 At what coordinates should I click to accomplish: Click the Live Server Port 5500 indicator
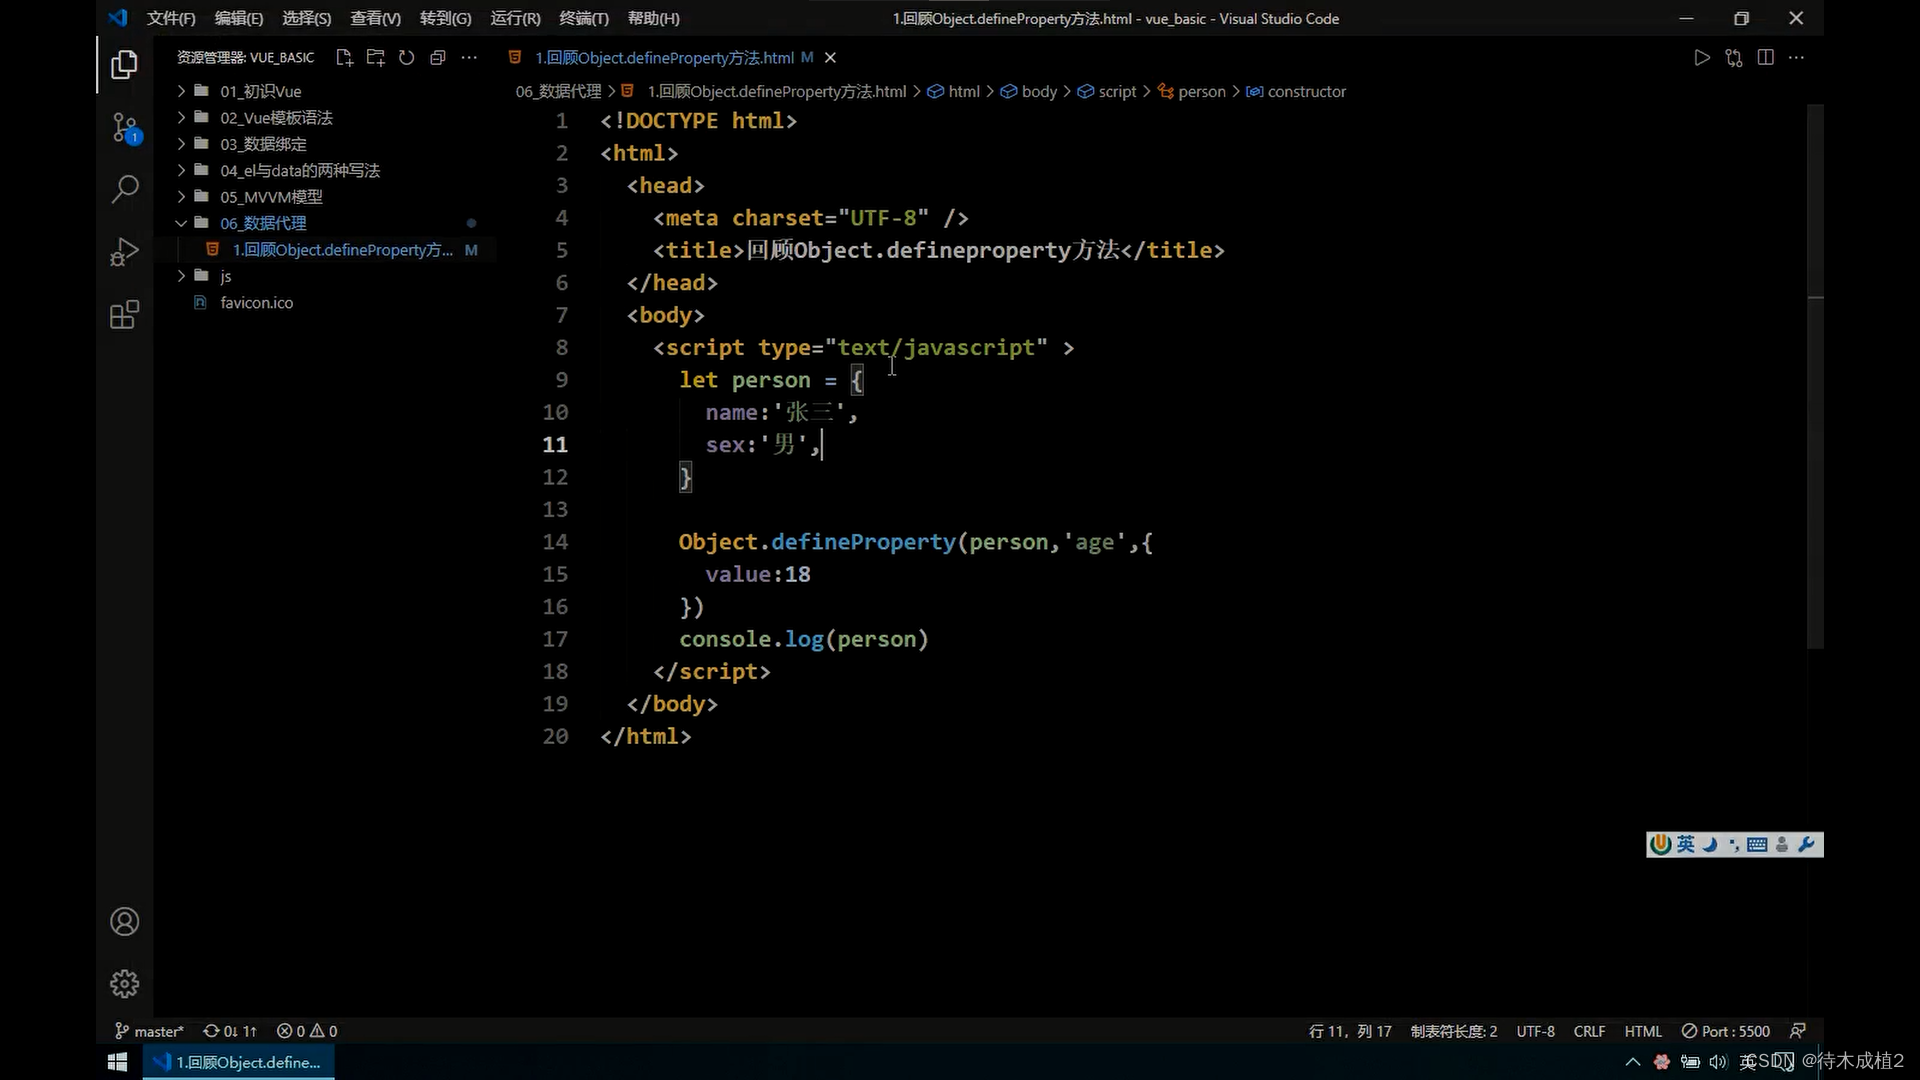click(1726, 1031)
